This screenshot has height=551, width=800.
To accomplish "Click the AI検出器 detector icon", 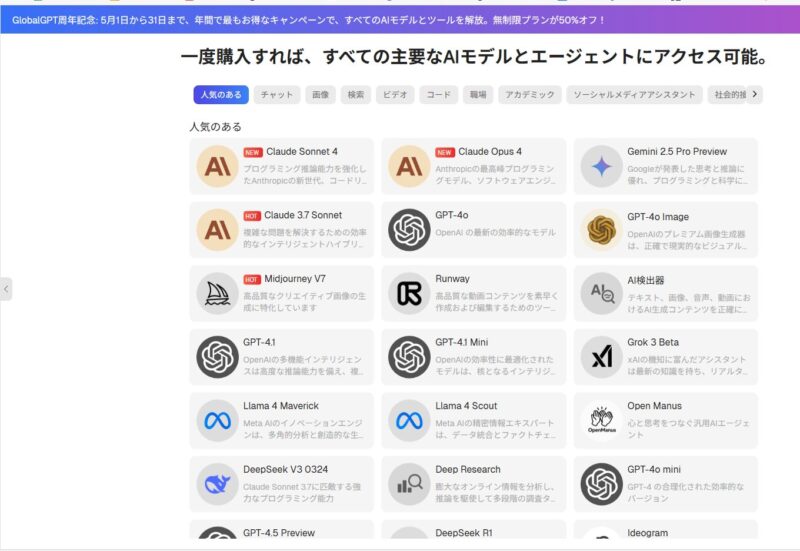I will tap(602, 293).
